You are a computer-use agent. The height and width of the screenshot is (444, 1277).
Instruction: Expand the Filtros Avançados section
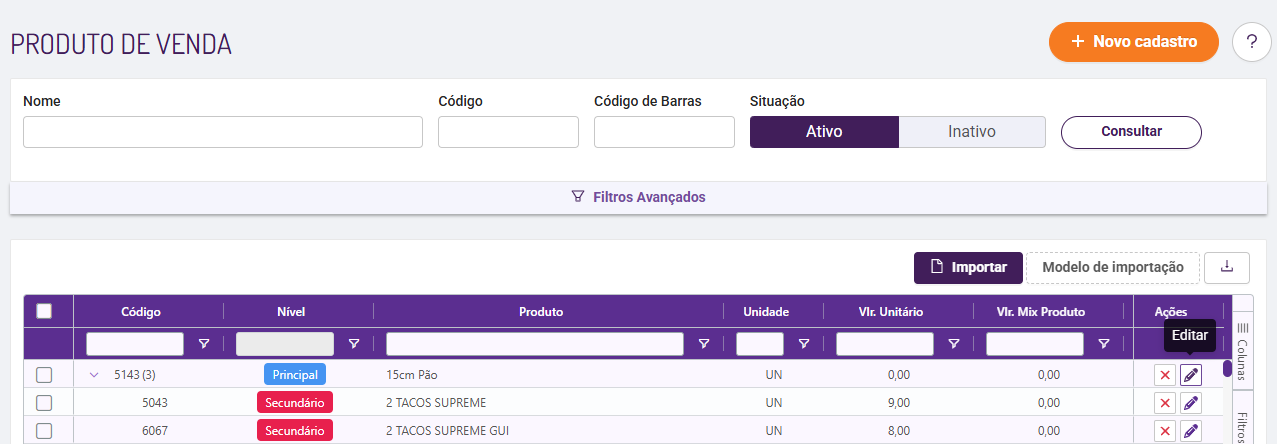tap(638, 197)
